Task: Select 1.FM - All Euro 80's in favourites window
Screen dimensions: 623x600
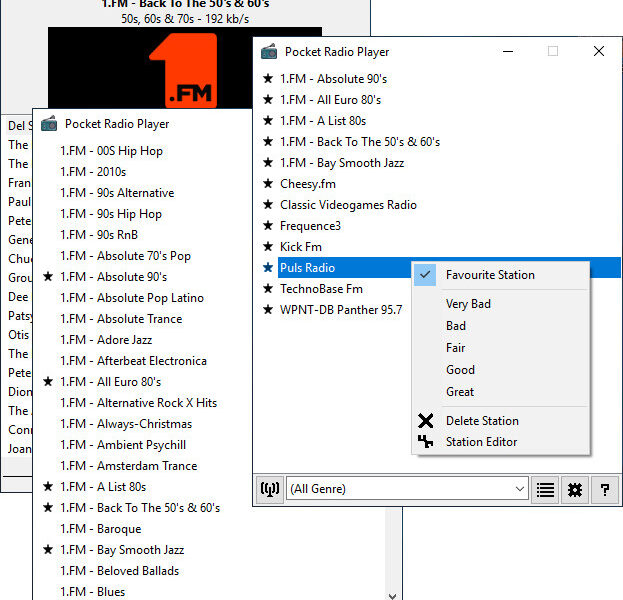Action: pyautogui.click(x=331, y=100)
